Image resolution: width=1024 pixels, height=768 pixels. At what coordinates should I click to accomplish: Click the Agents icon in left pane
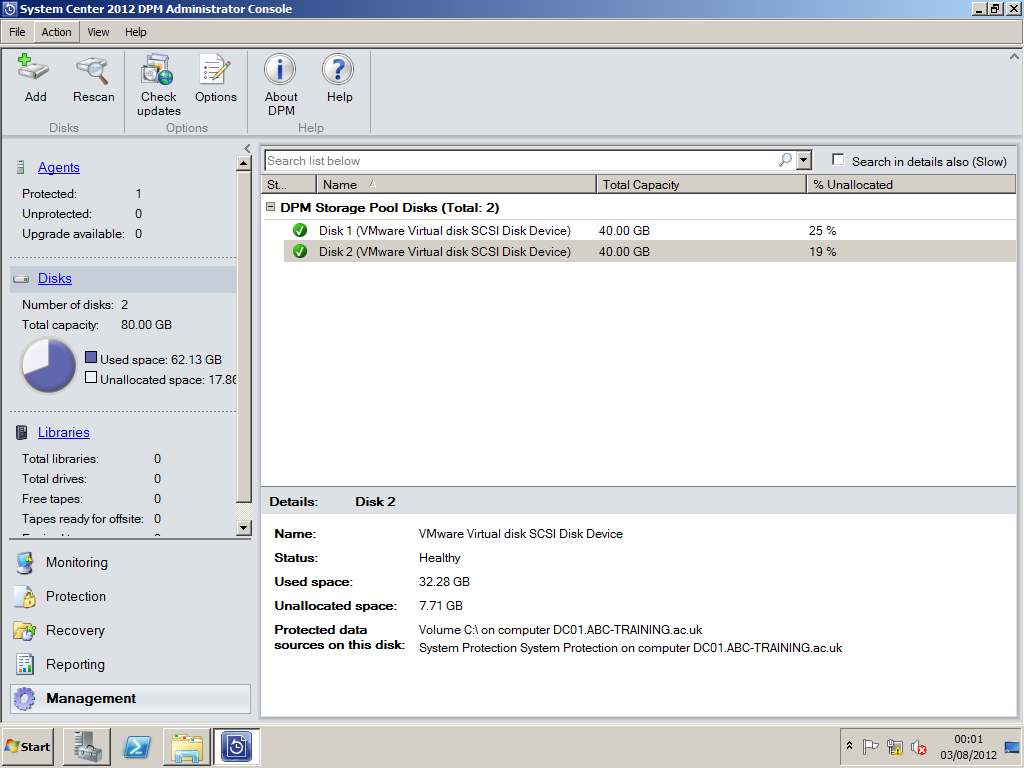click(21, 167)
